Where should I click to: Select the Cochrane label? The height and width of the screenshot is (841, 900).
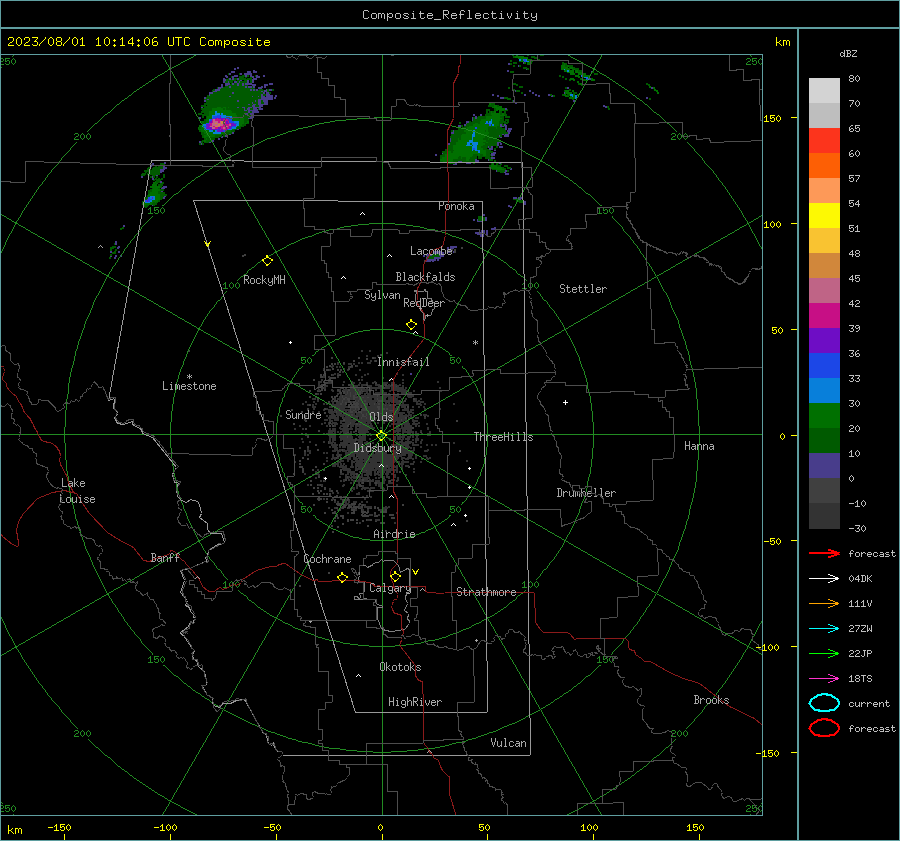pyautogui.click(x=327, y=559)
